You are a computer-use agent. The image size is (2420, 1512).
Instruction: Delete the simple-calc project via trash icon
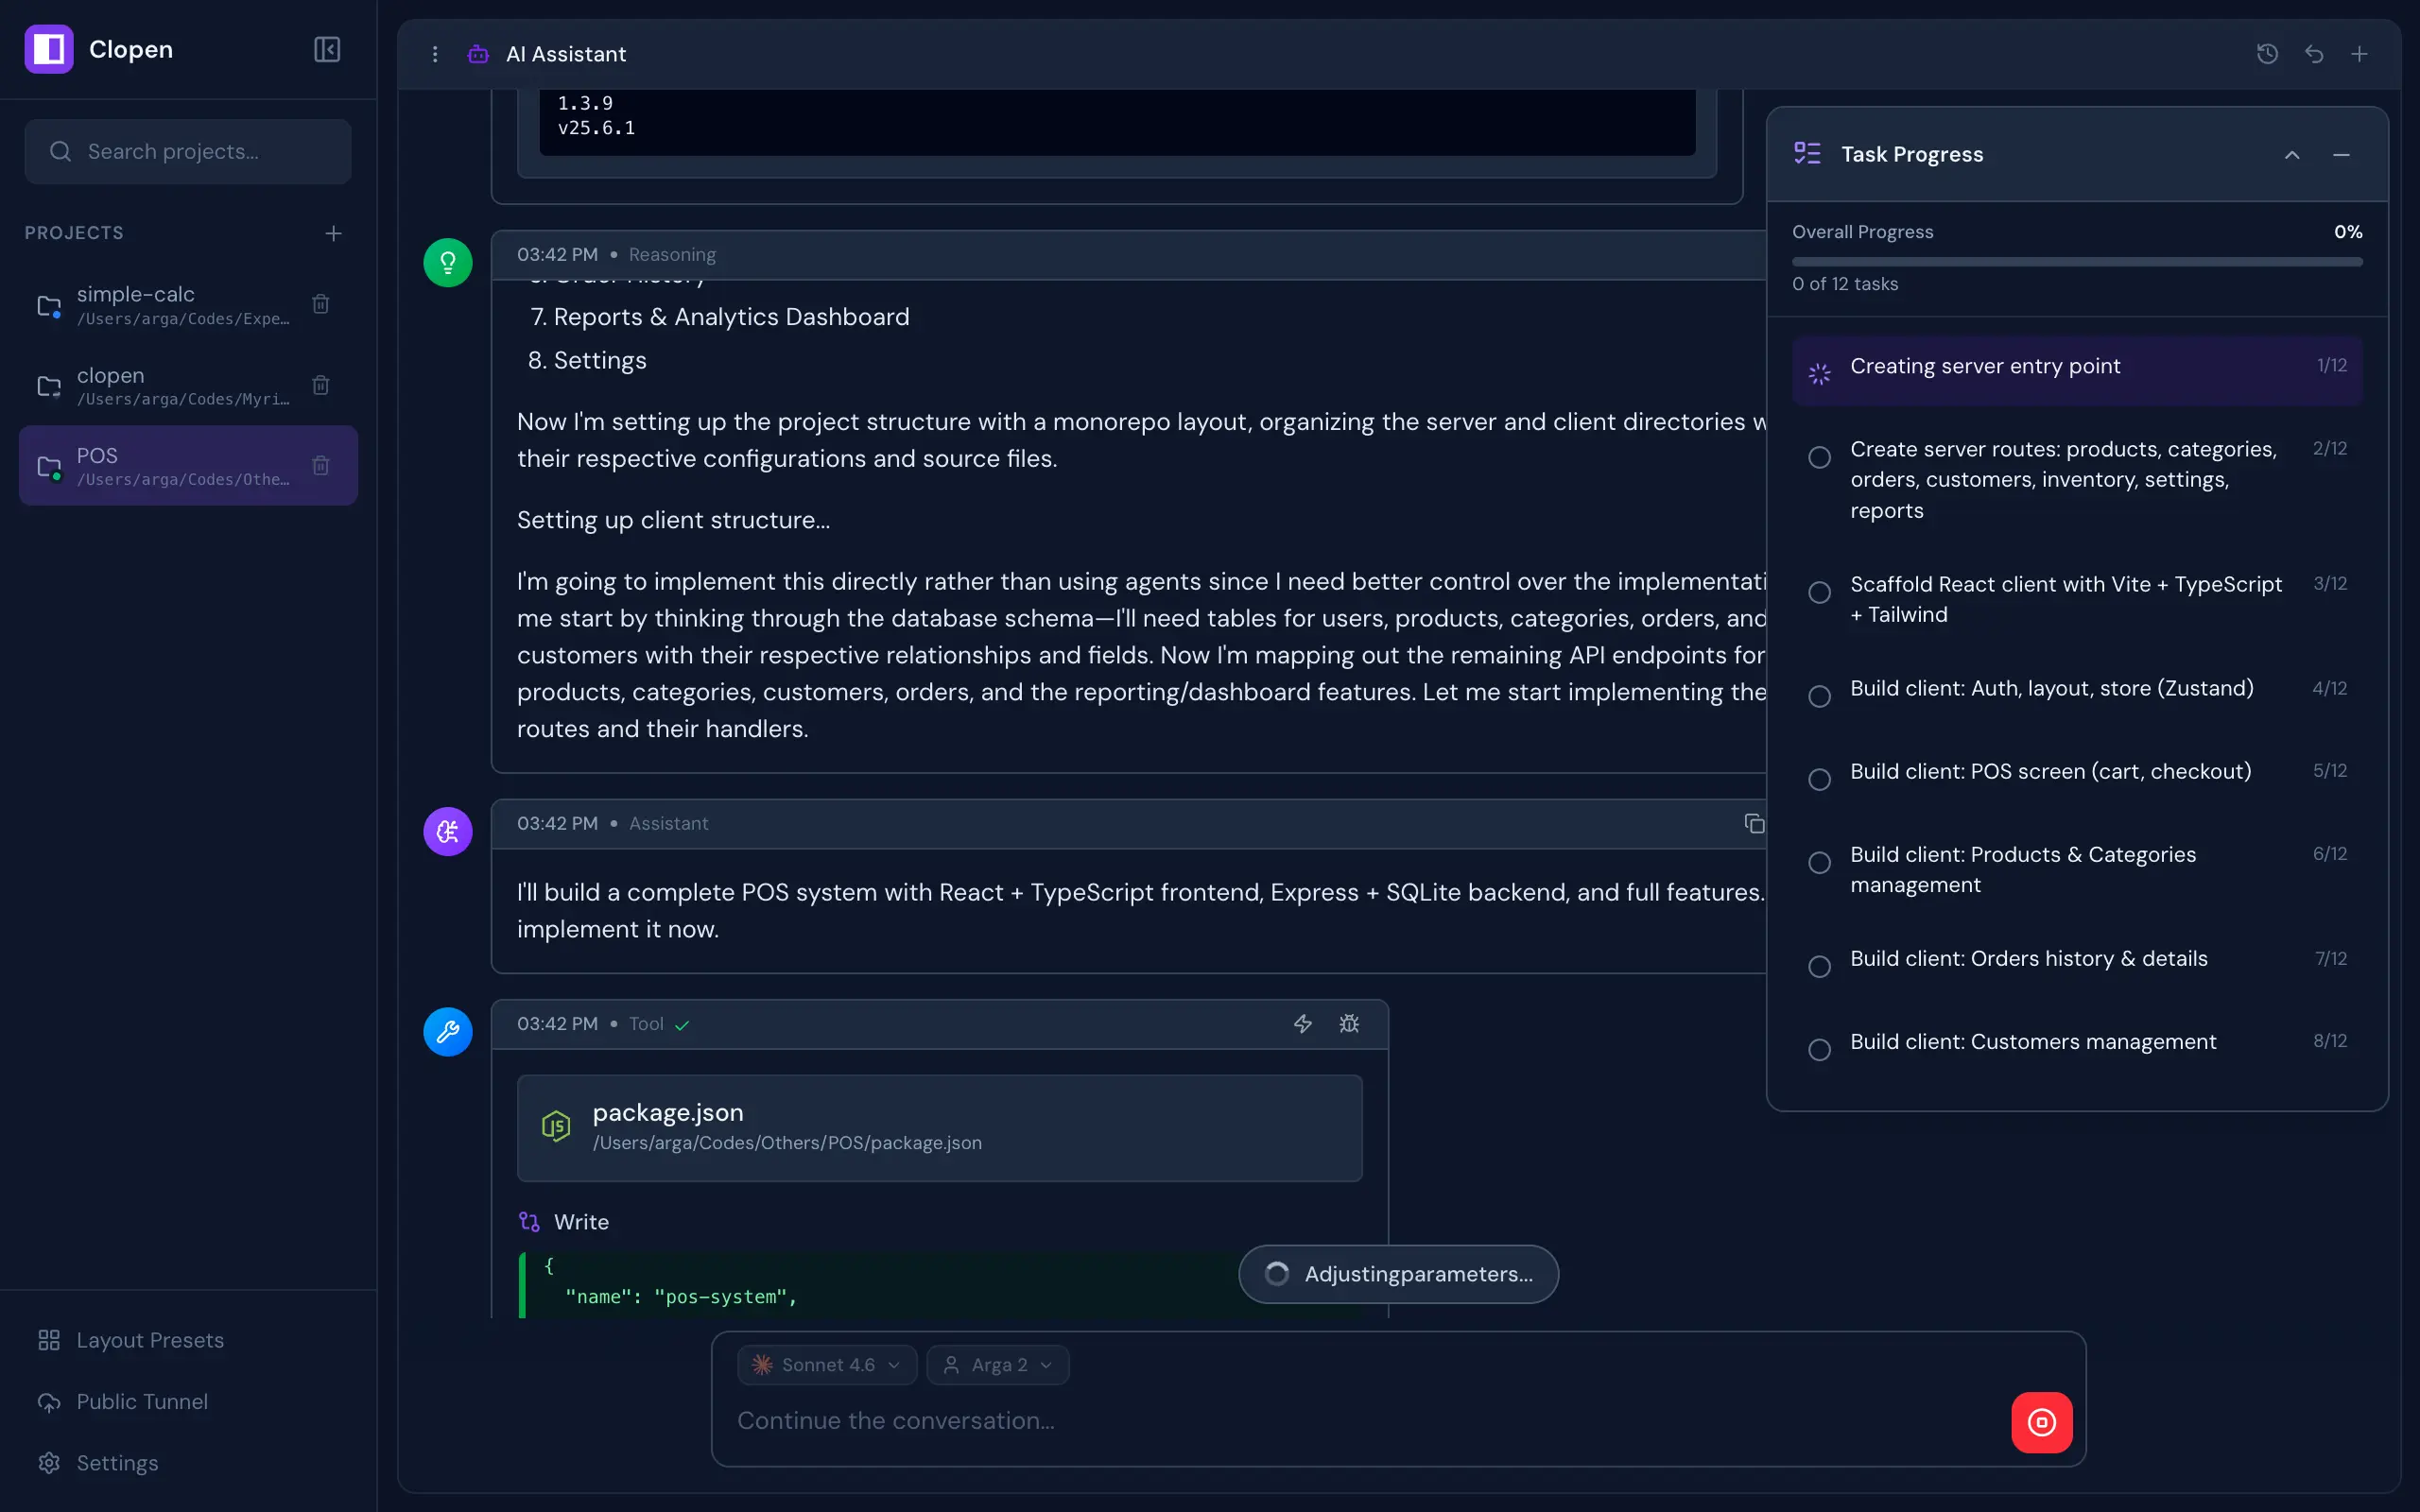pos(321,303)
